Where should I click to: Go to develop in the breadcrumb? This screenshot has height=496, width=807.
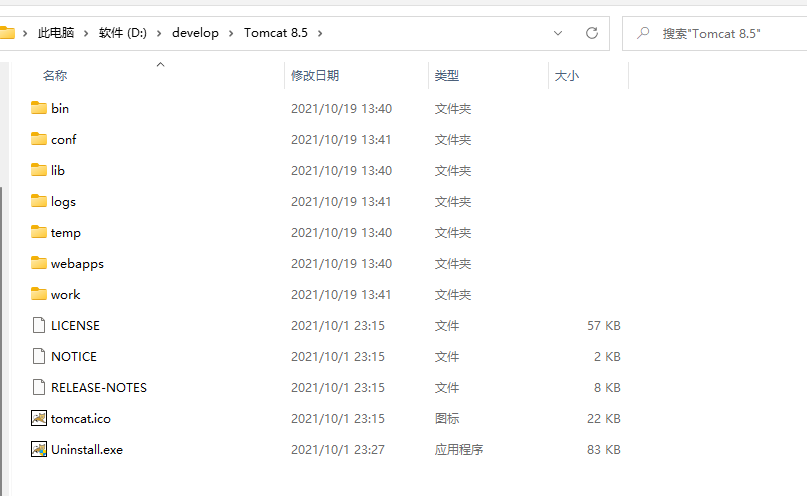pyautogui.click(x=195, y=33)
